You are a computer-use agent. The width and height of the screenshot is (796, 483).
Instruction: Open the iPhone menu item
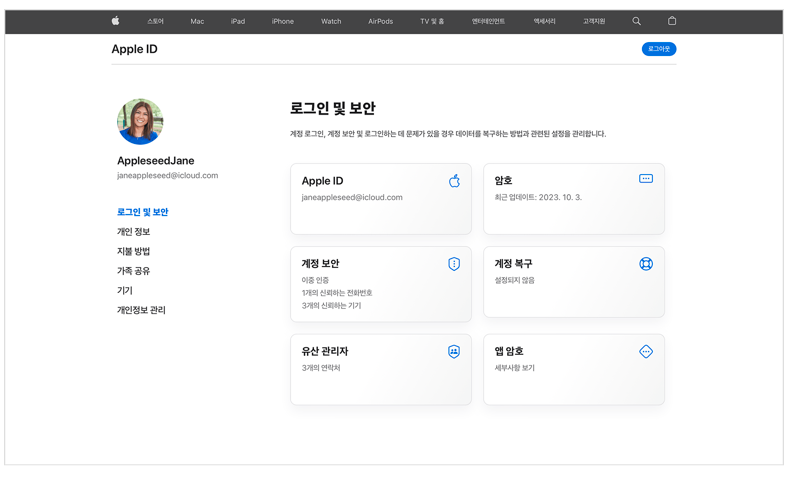click(285, 21)
